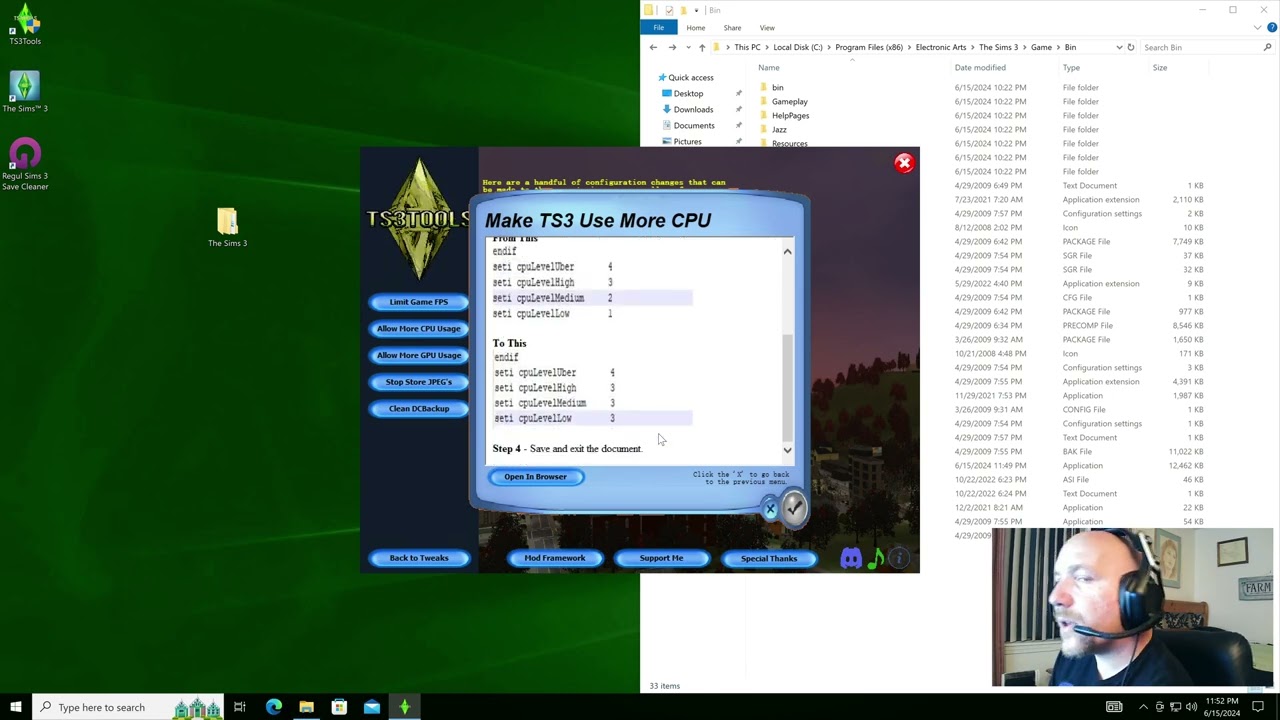Viewport: 1280px width, 720px height.
Task: Click 'Electronic Arts' in address breadcrumb
Action: [x=940, y=47]
